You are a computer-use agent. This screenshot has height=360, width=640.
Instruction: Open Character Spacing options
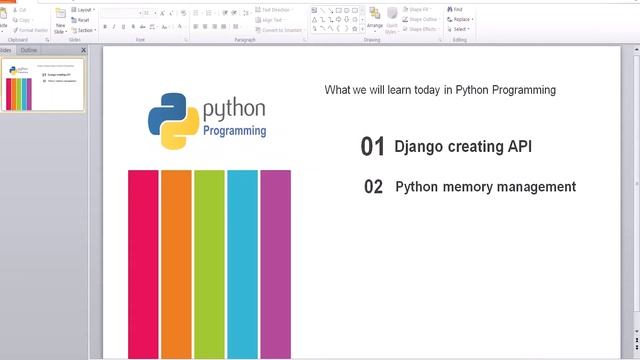coord(153,27)
